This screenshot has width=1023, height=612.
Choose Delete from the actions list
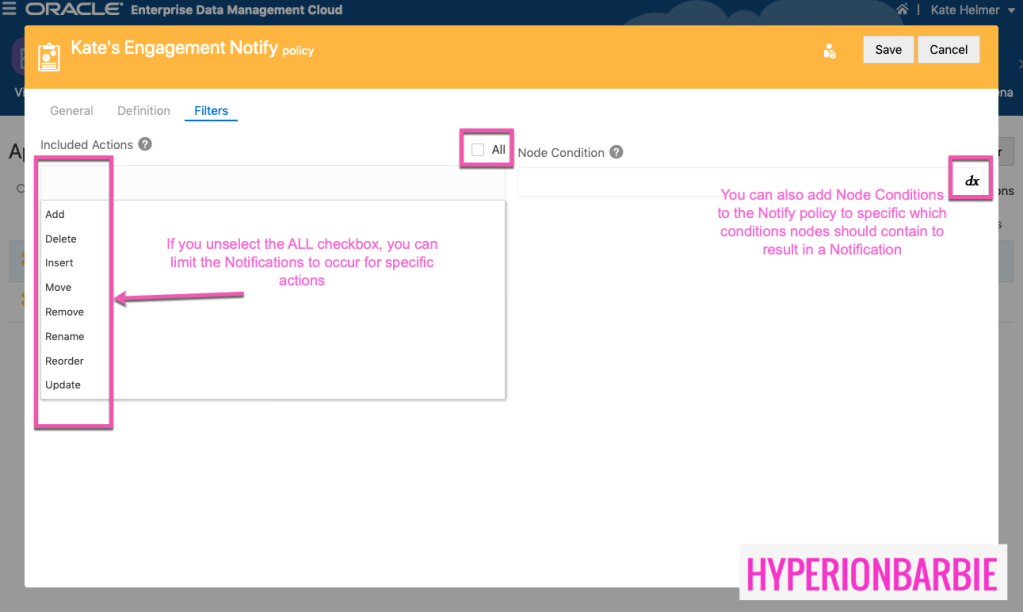tap(61, 239)
